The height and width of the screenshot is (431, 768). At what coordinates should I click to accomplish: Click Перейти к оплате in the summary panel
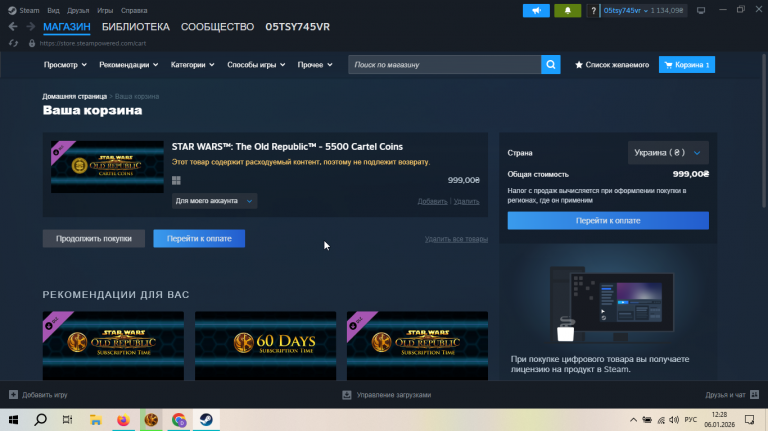pos(608,220)
